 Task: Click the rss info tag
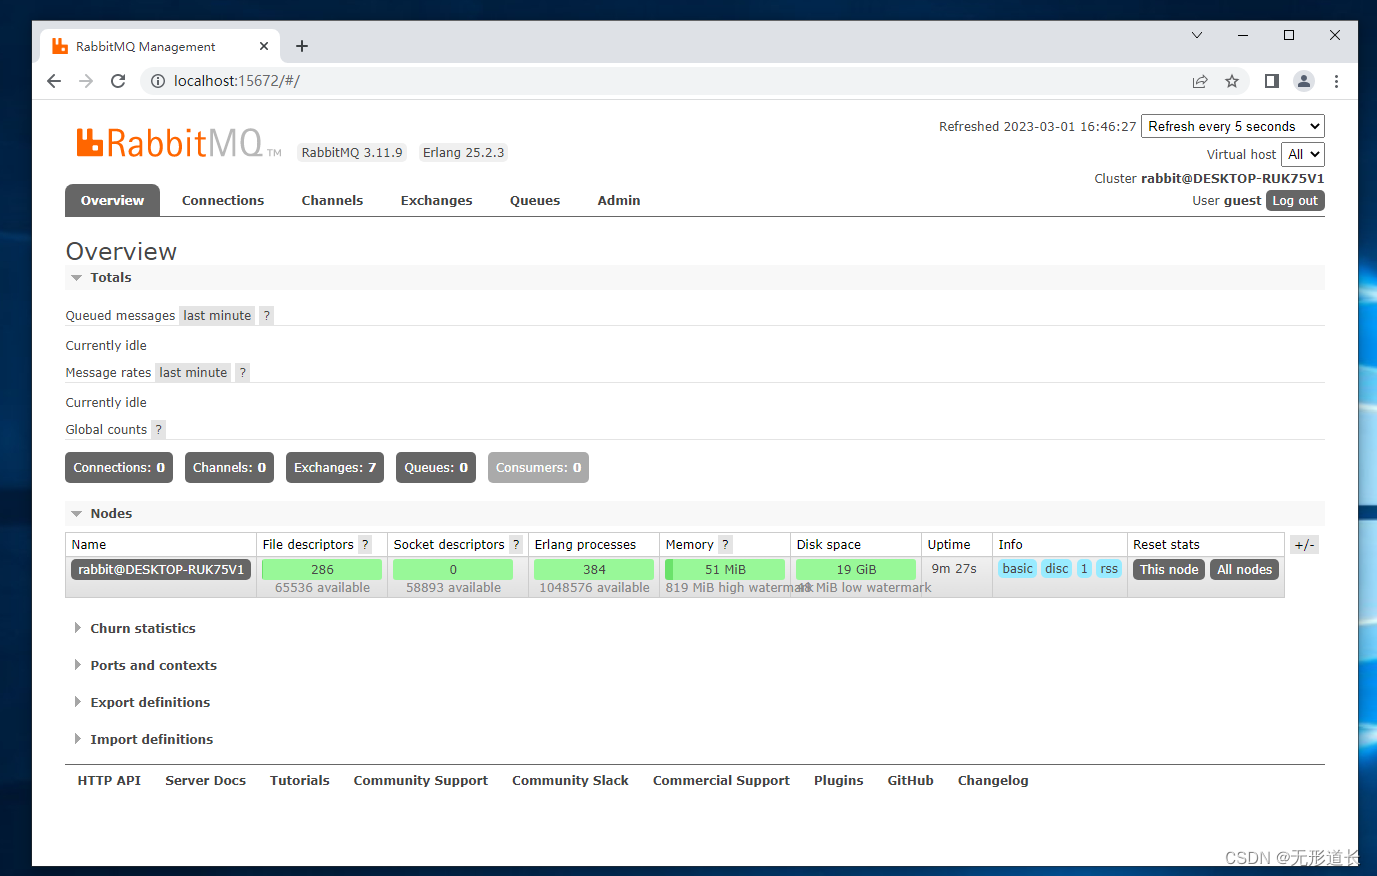coord(1109,568)
